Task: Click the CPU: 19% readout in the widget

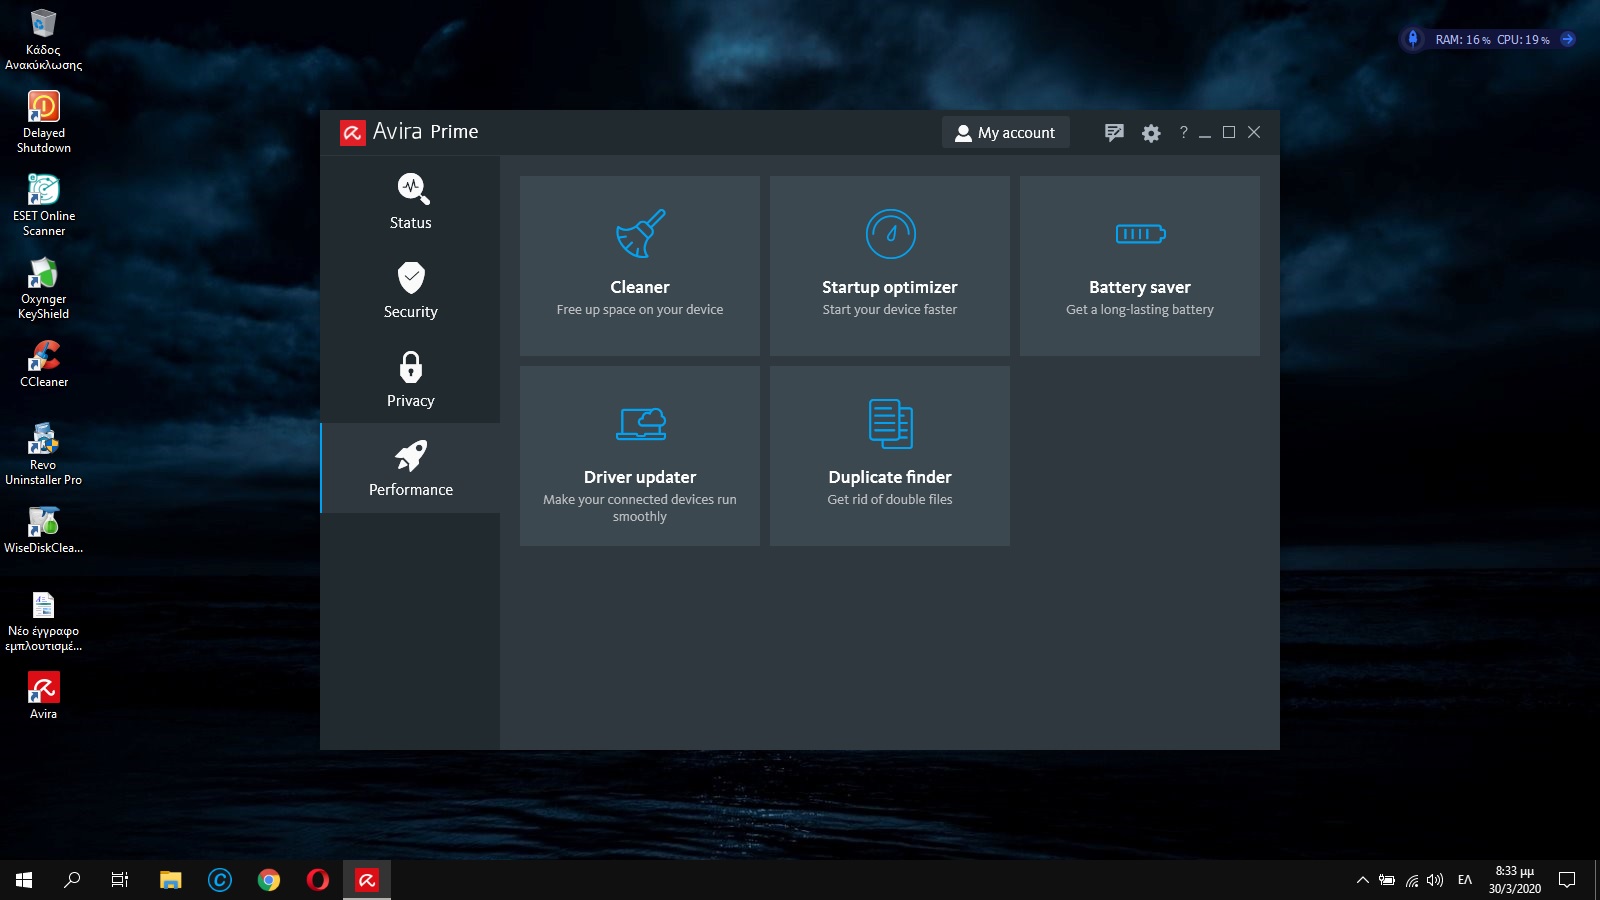Action: [1523, 40]
